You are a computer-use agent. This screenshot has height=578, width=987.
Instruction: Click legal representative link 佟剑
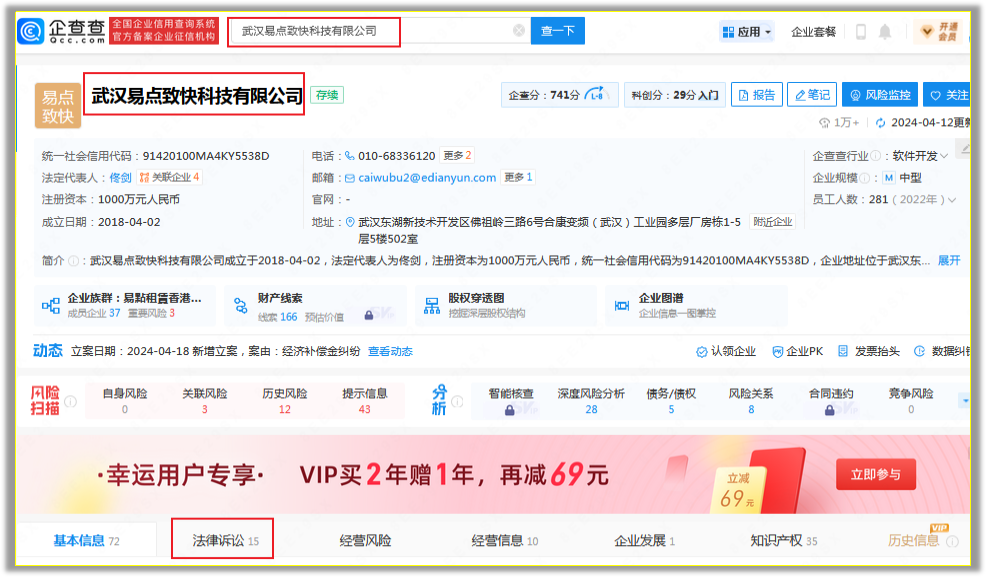coord(120,178)
